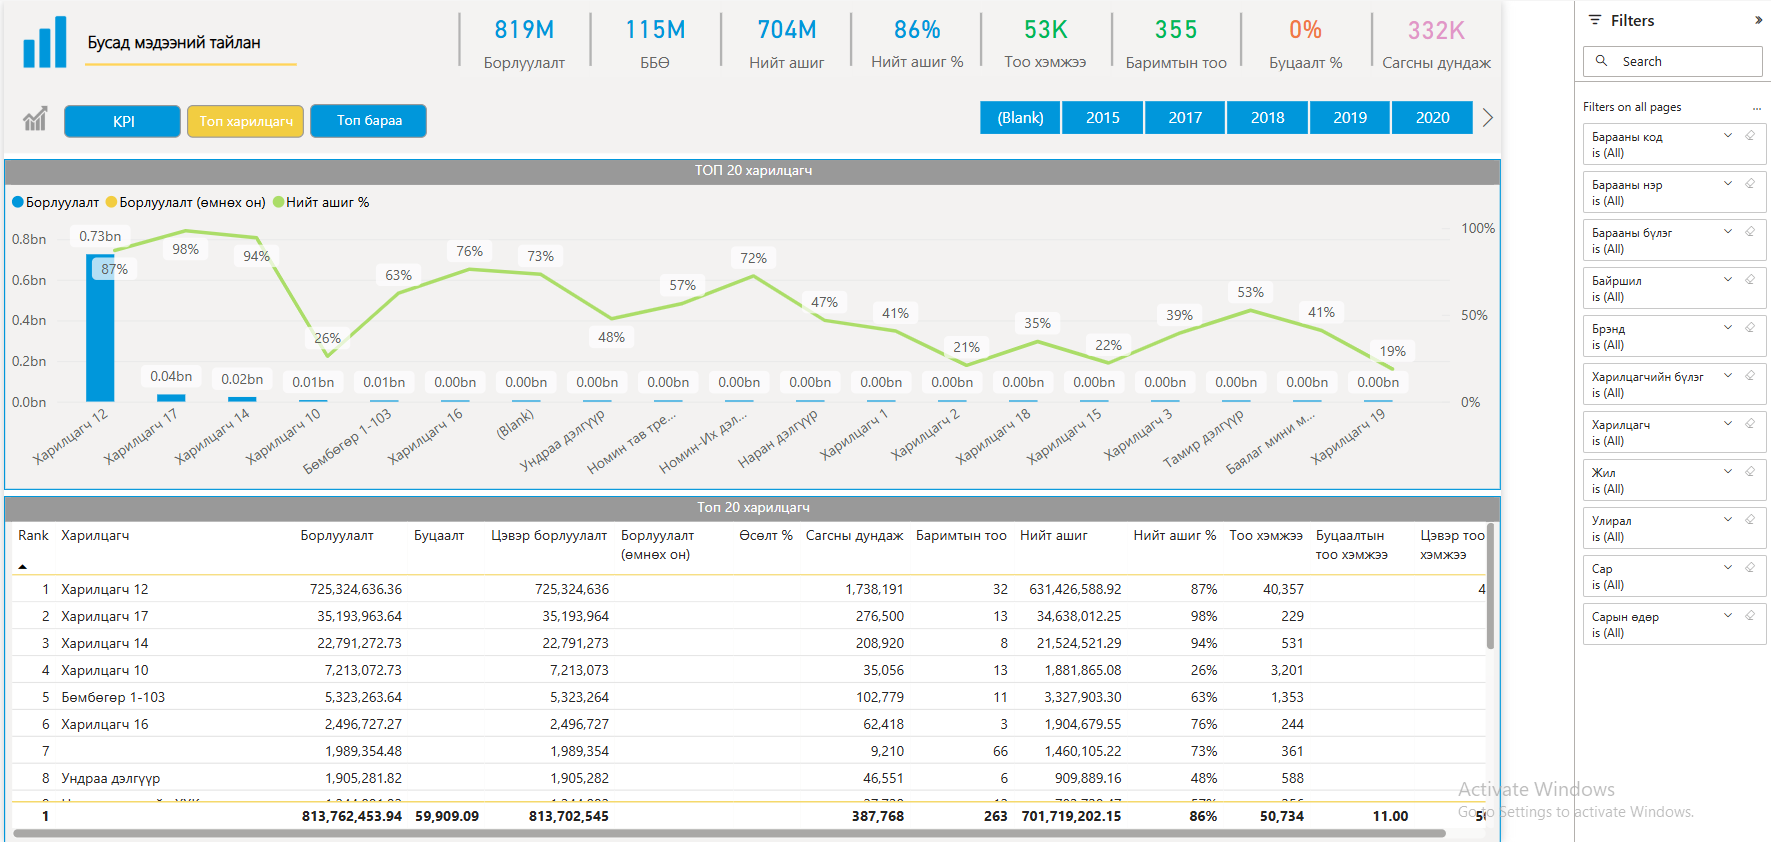Open more options for Filters on all pages

1756,108
